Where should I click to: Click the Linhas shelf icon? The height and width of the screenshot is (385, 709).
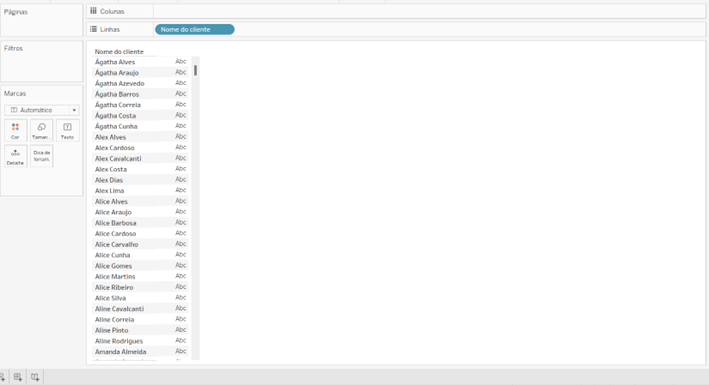point(93,29)
